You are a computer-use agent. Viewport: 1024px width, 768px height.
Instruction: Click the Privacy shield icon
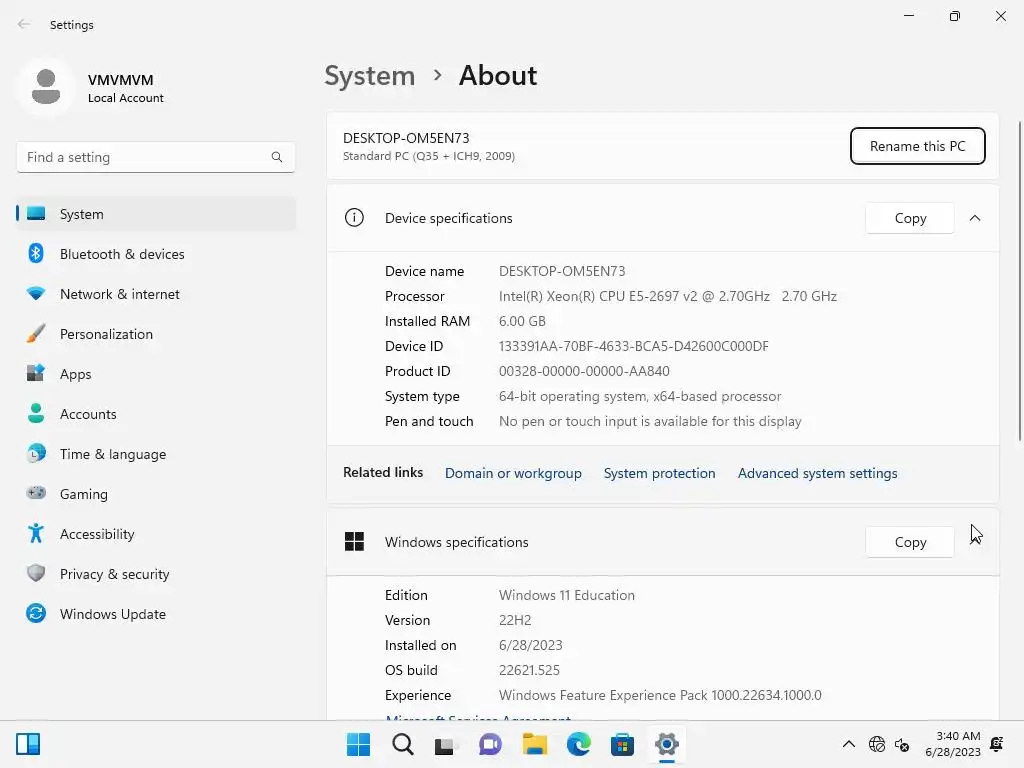click(36, 573)
